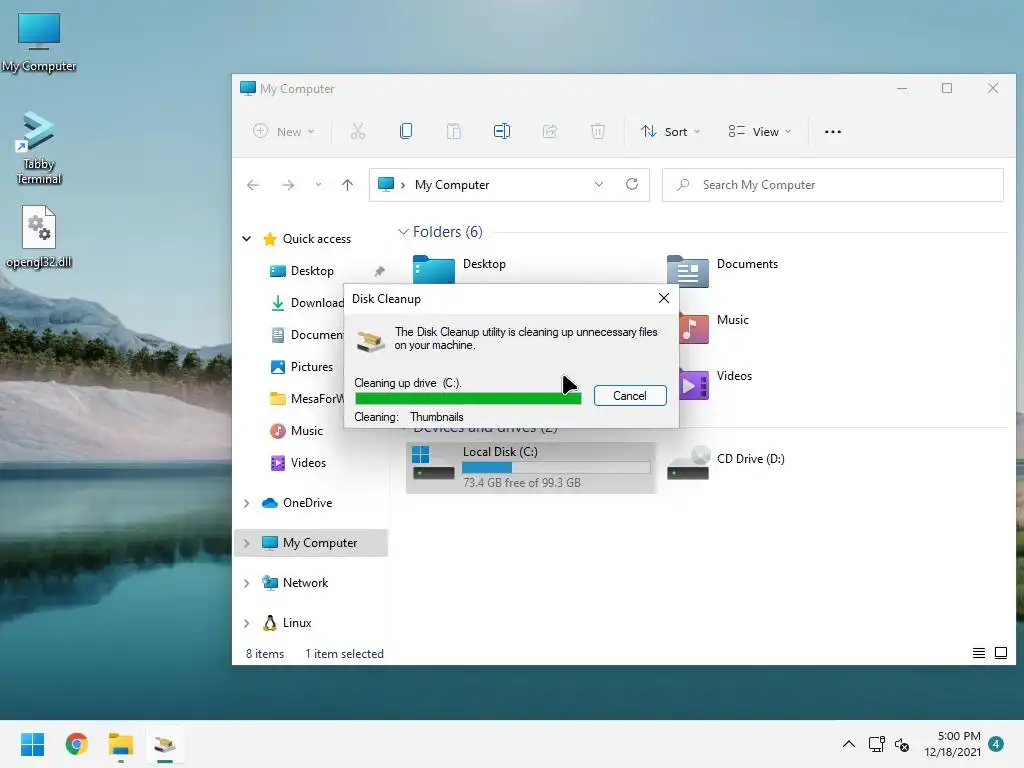Image resolution: width=1024 pixels, height=768 pixels.
Task: Click File Explorer taskbar icon
Action: [x=121, y=744]
